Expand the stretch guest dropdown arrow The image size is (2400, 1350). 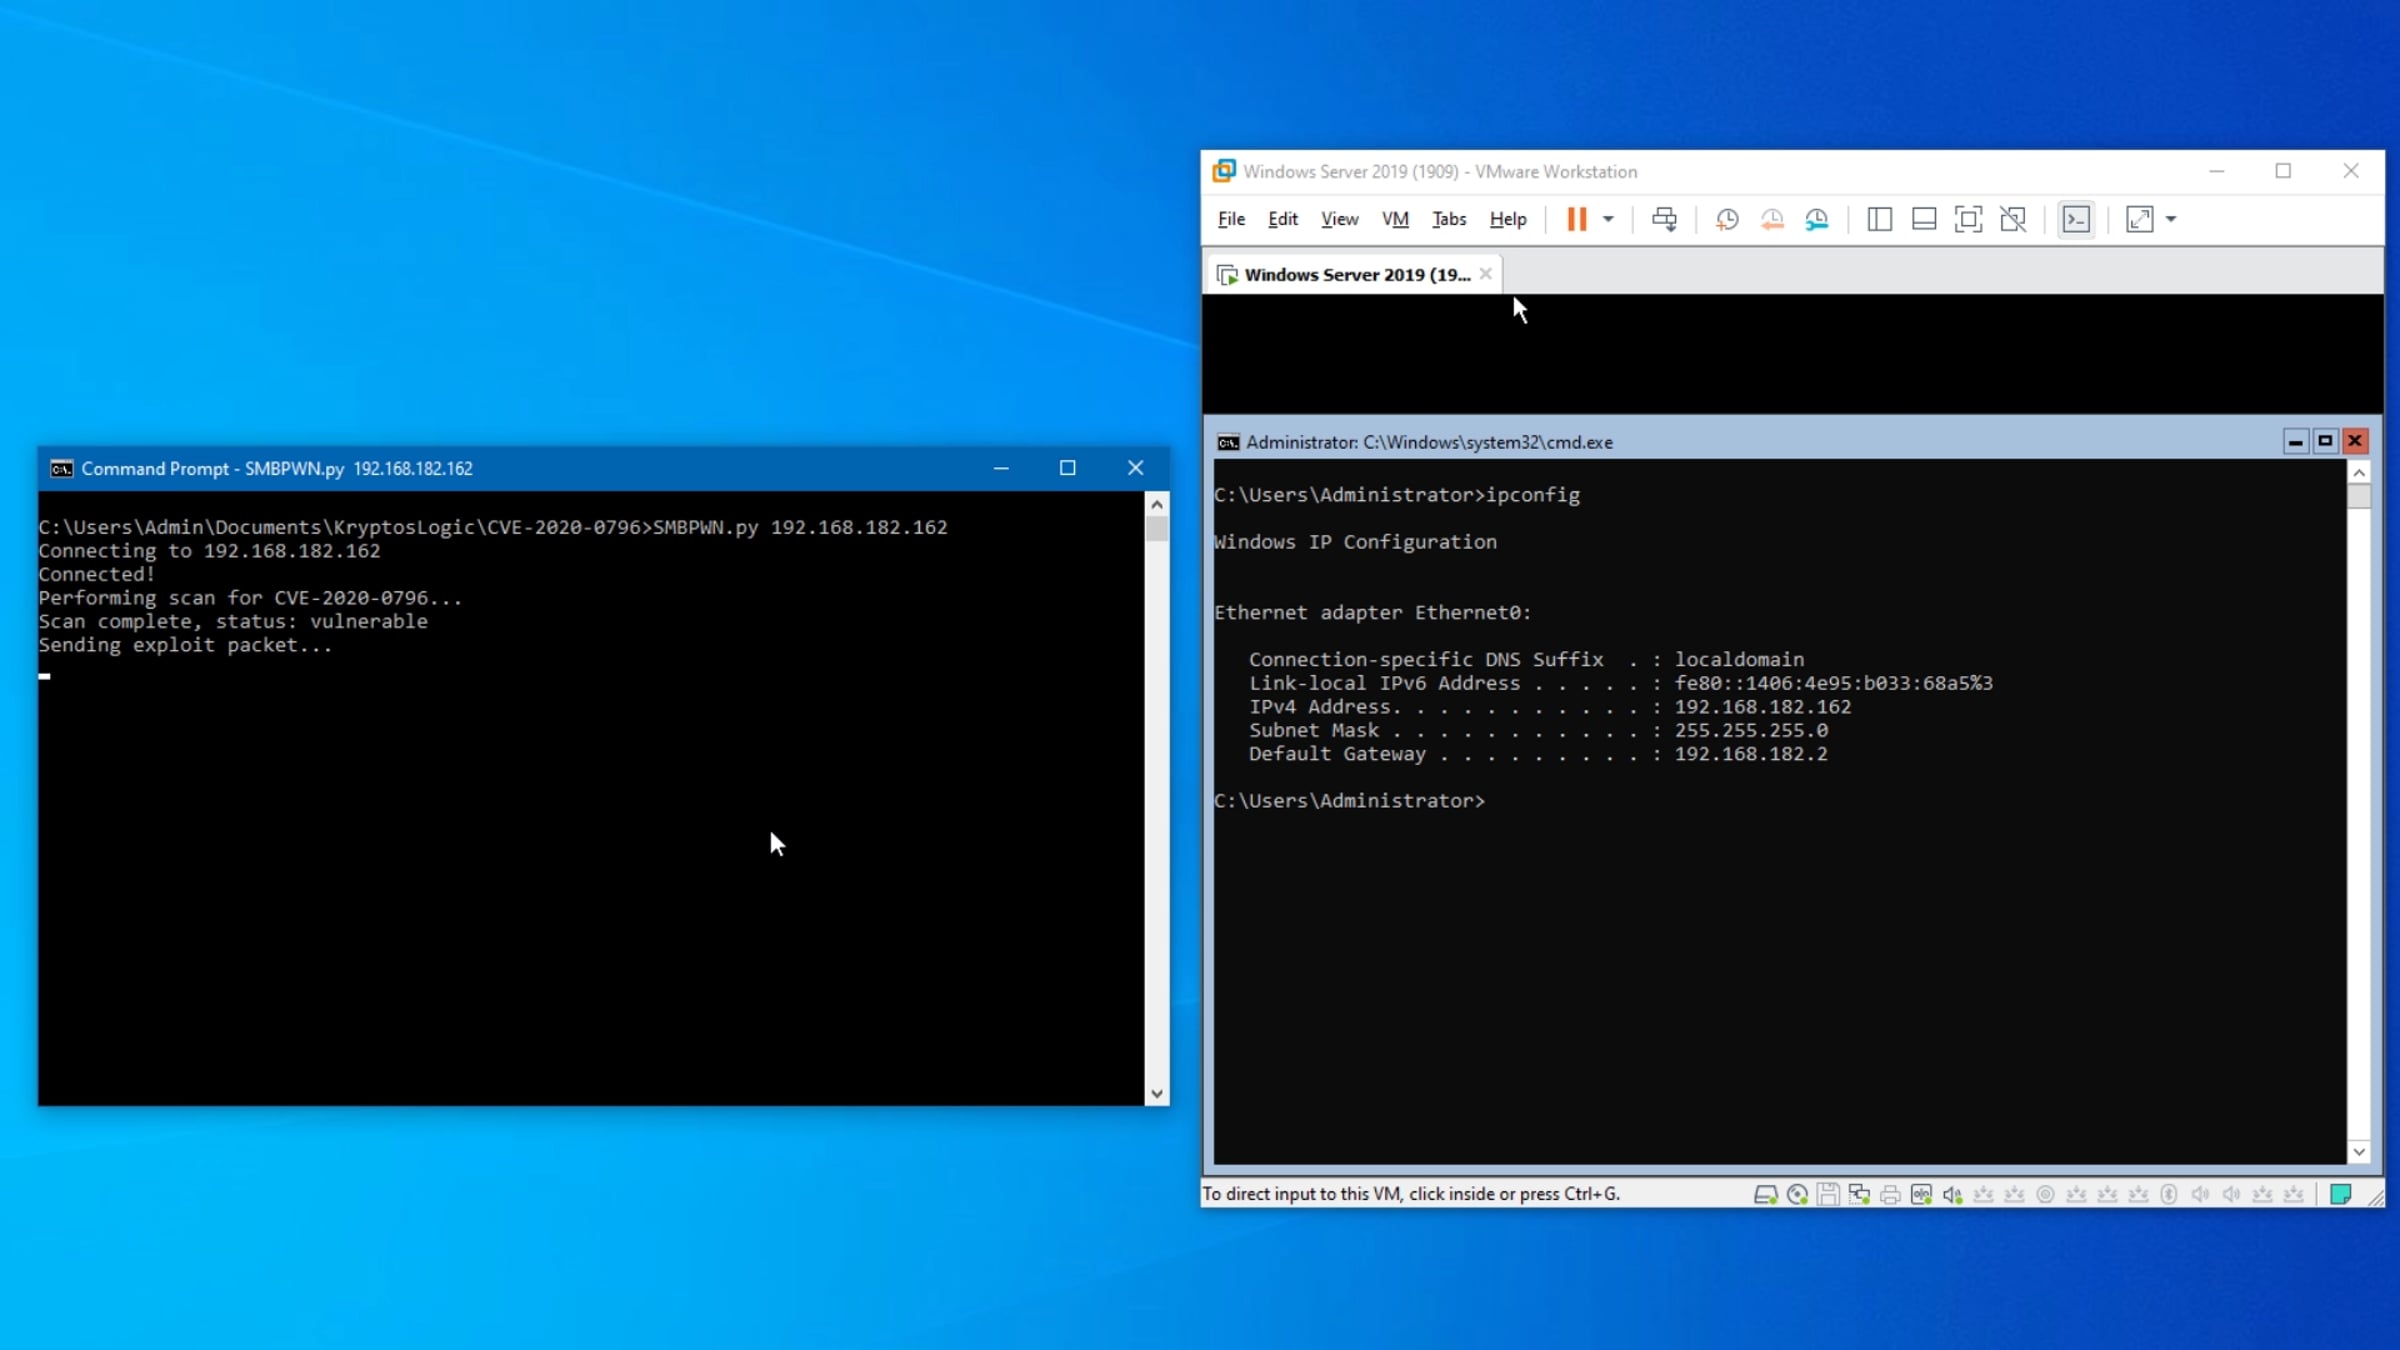pyautogui.click(x=2171, y=219)
